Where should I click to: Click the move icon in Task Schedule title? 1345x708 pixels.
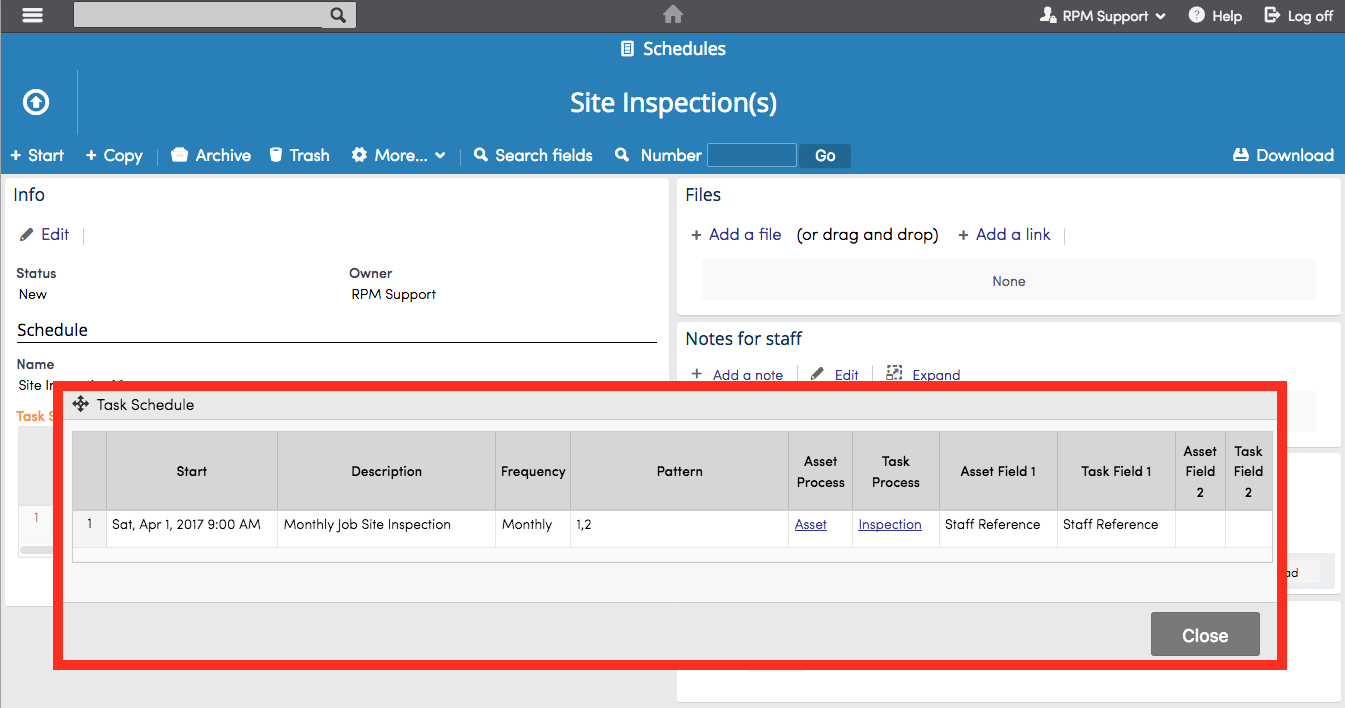pyautogui.click(x=81, y=404)
